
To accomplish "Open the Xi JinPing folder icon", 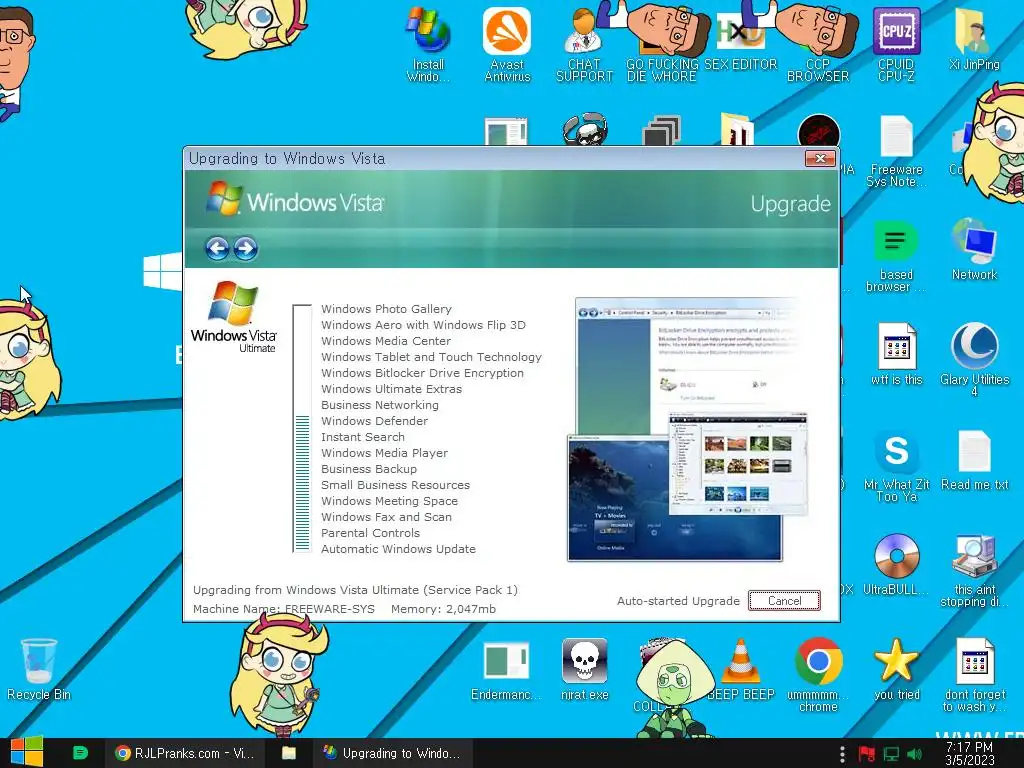I will tap(974, 39).
